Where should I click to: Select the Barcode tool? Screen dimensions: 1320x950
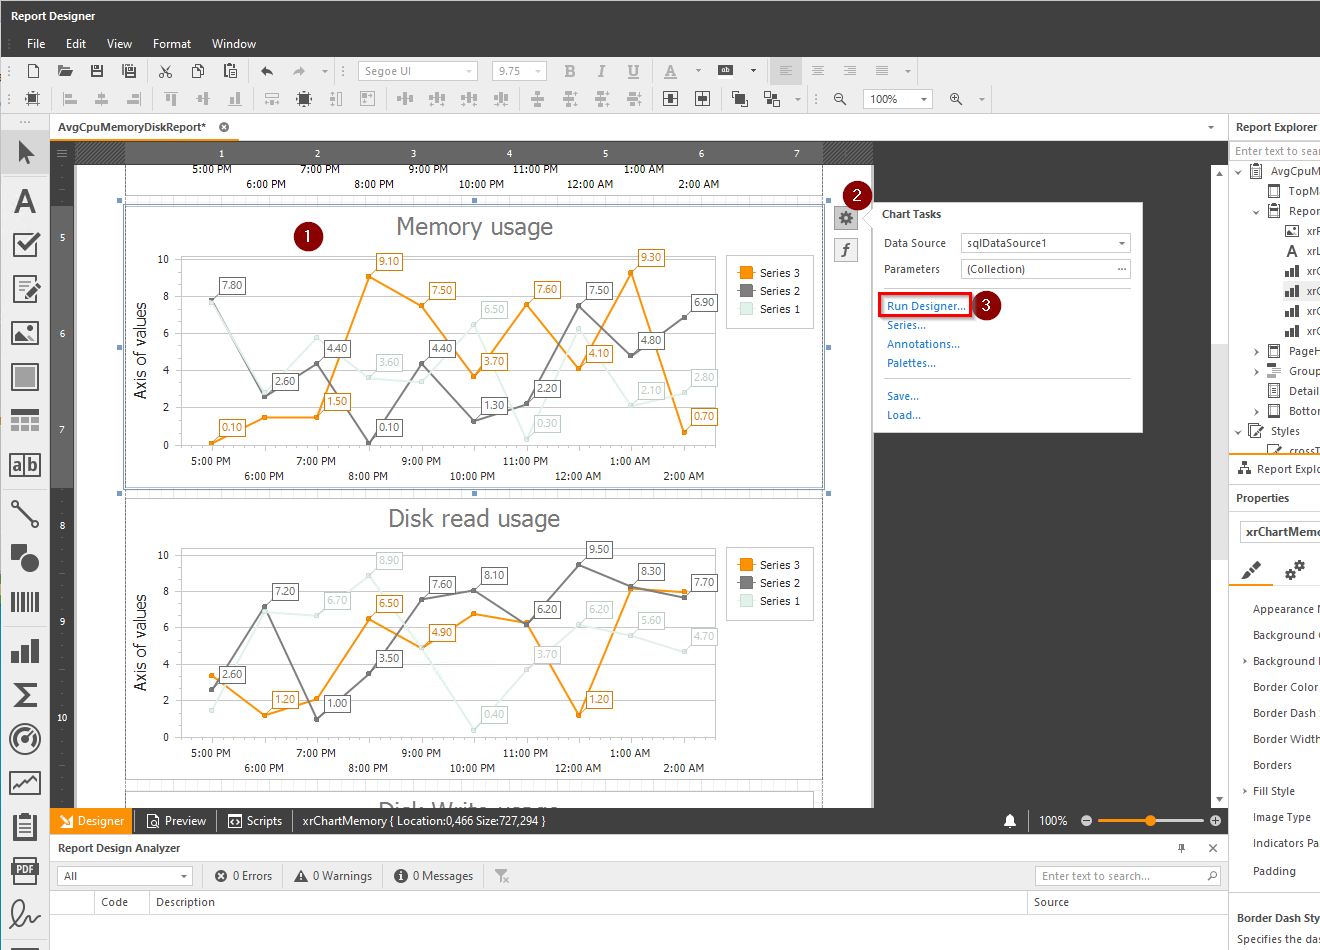tap(25, 602)
